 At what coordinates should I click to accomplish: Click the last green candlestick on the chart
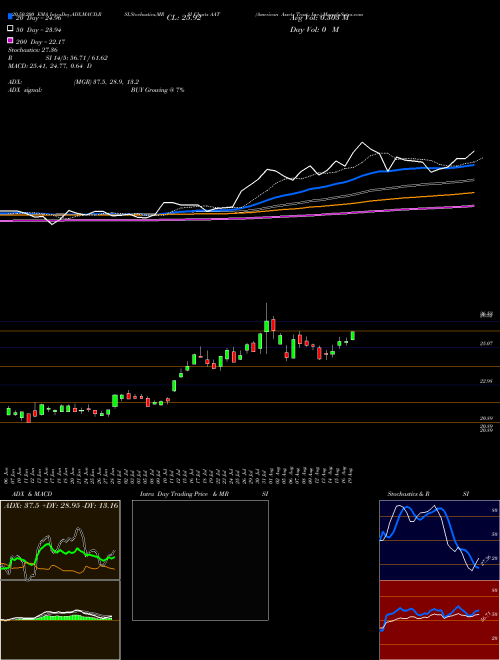pos(353,335)
